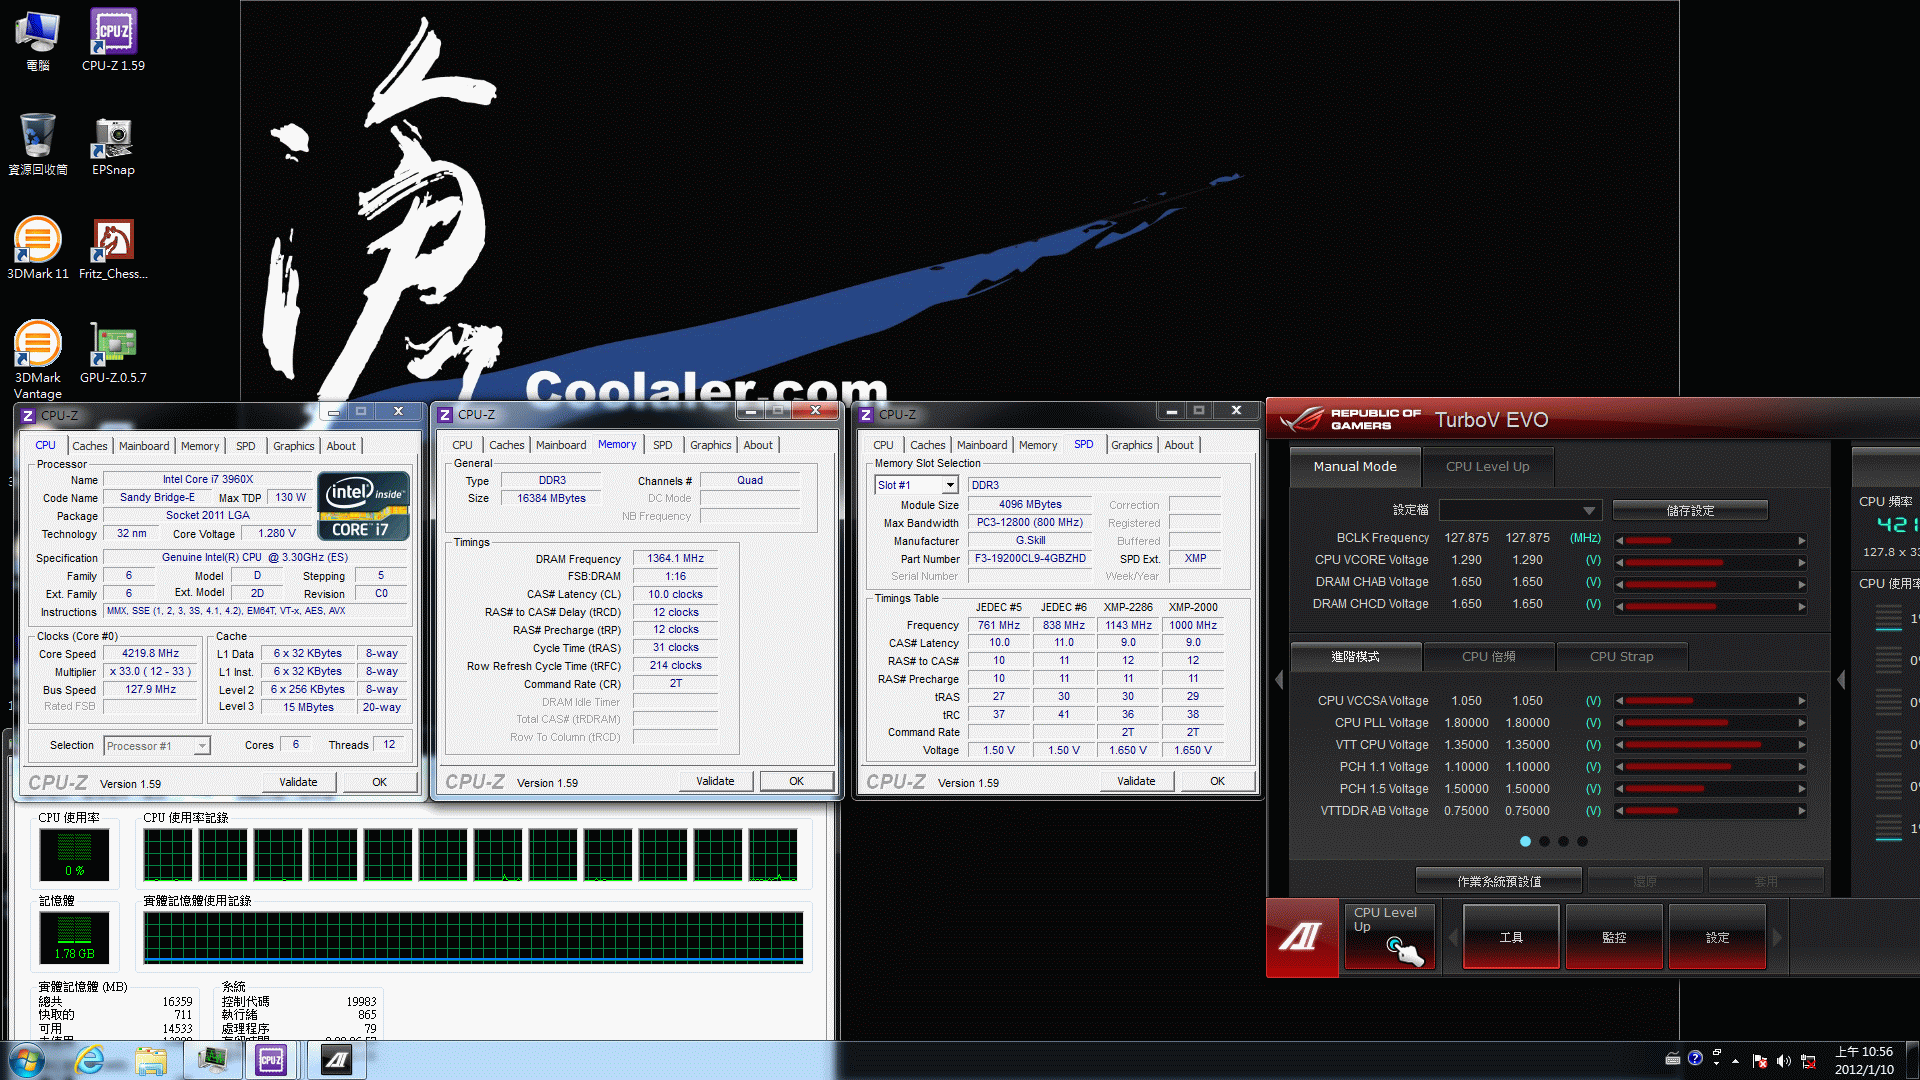
Task: Open the 監控 monitor button
Action: pyautogui.click(x=1614, y=937)
